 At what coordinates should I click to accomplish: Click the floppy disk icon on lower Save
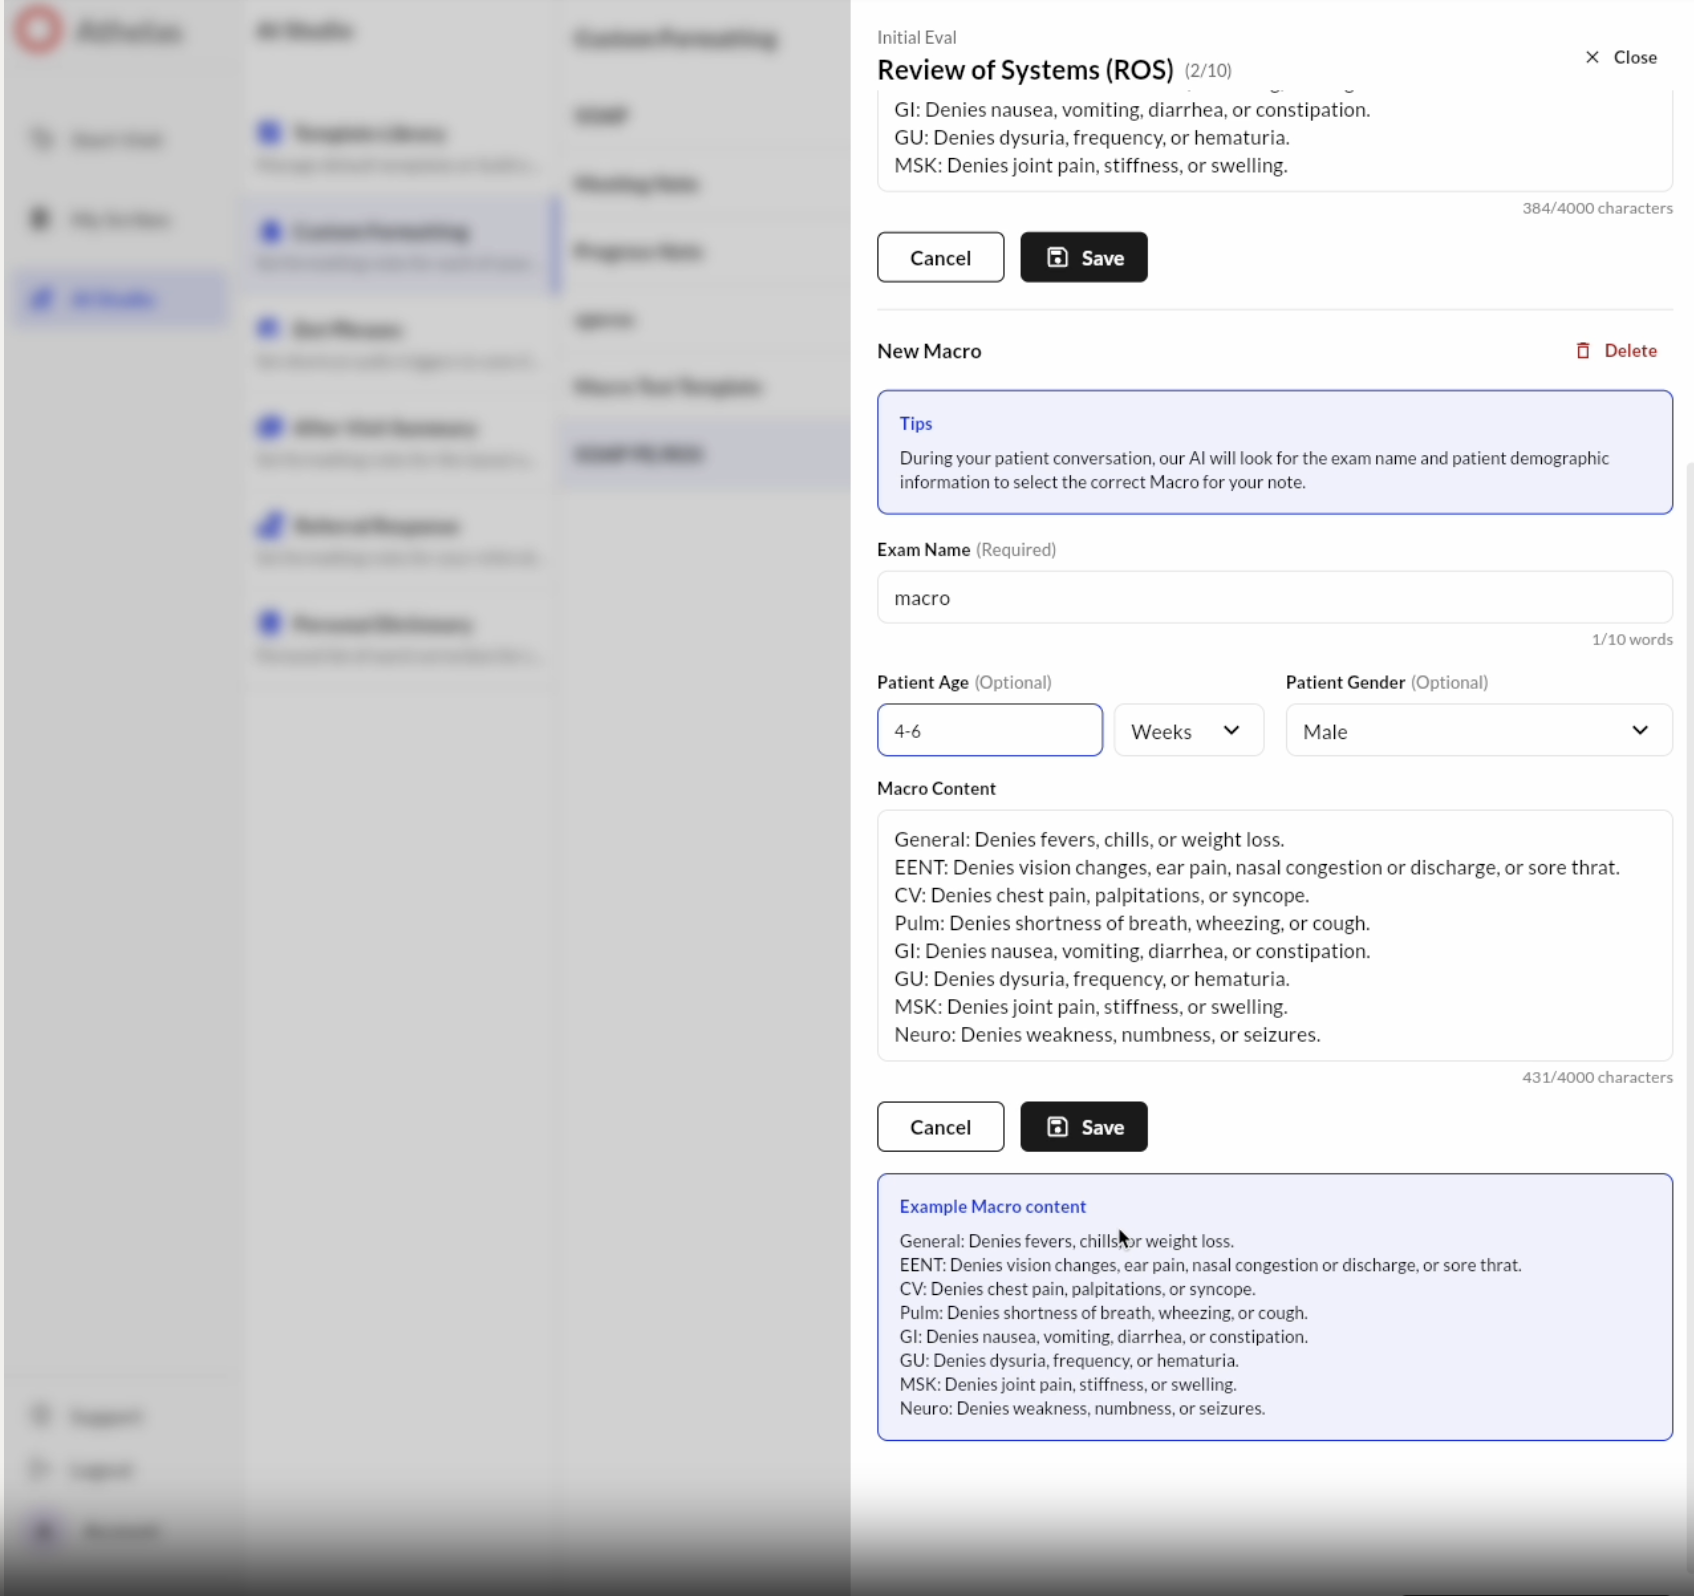[1057, 1126]
